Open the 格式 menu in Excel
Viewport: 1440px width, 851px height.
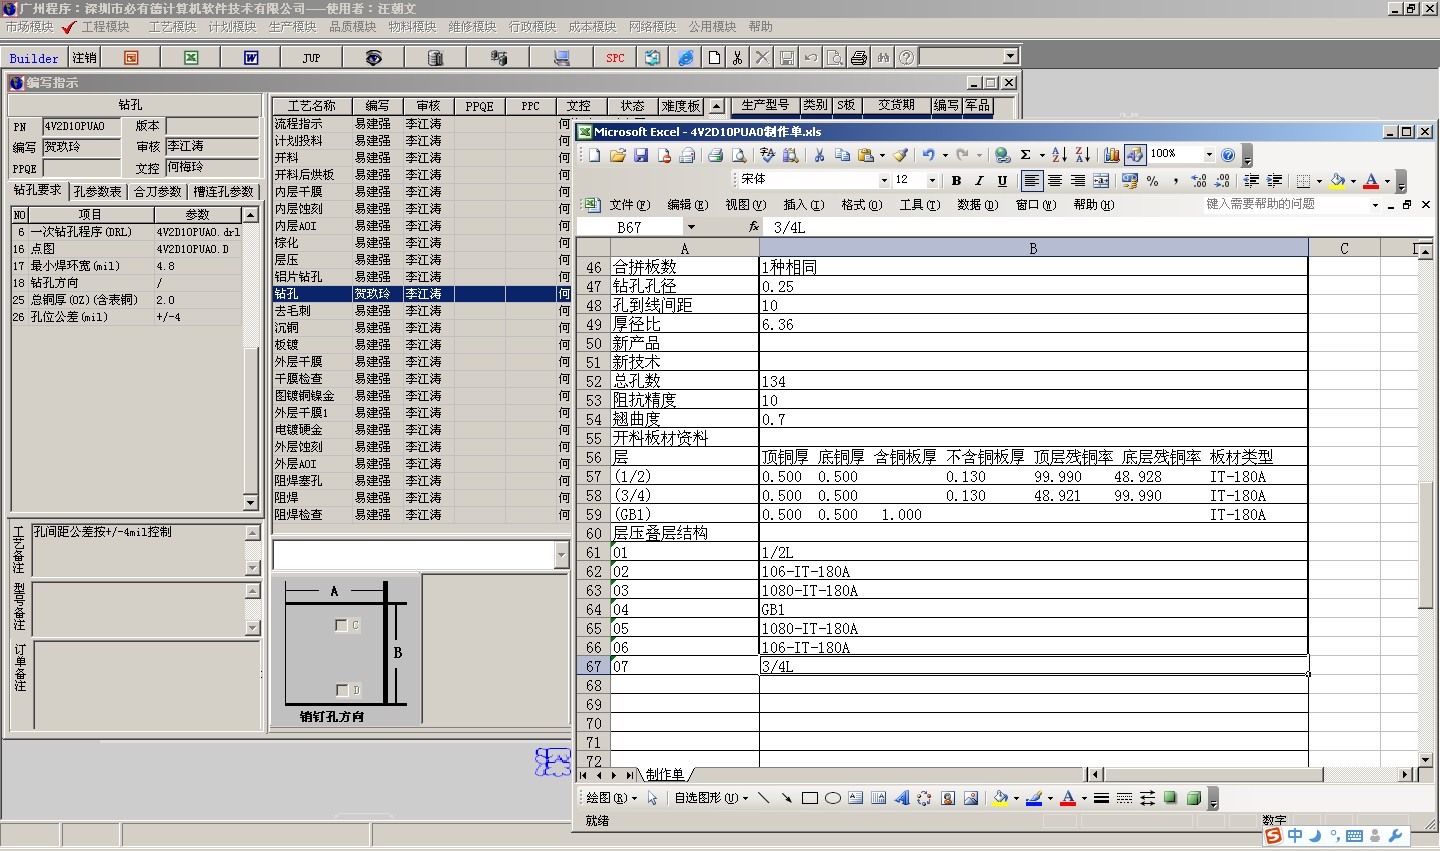tap(860, 205)
